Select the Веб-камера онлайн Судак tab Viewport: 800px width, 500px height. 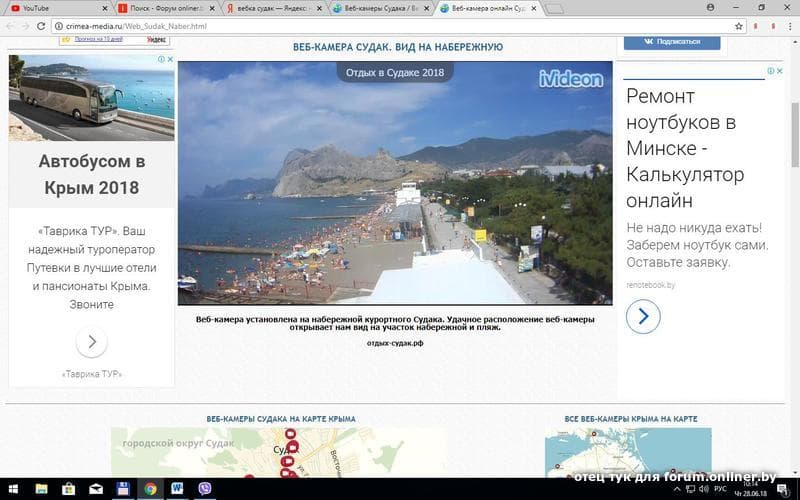pyautogui.click(x=487, y=9)
